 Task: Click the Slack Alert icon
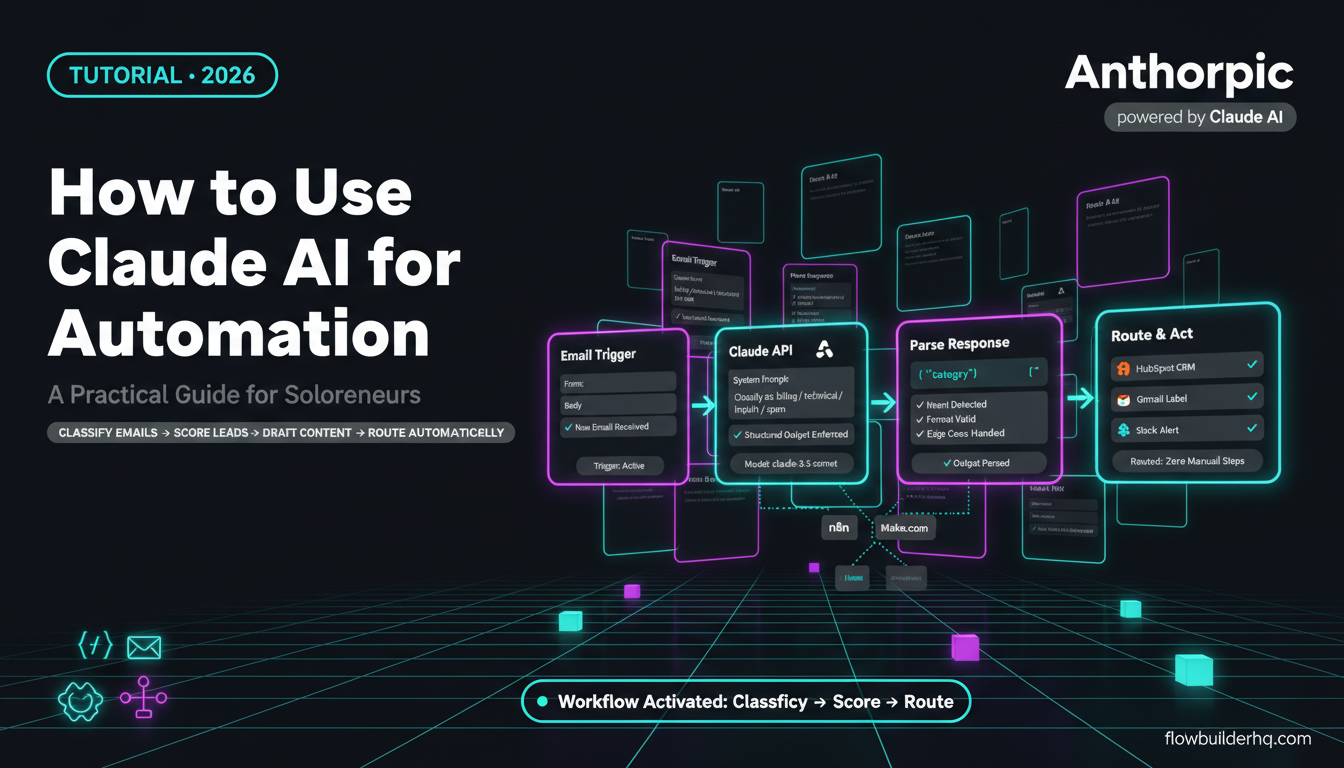click(x=1122, y=430)
